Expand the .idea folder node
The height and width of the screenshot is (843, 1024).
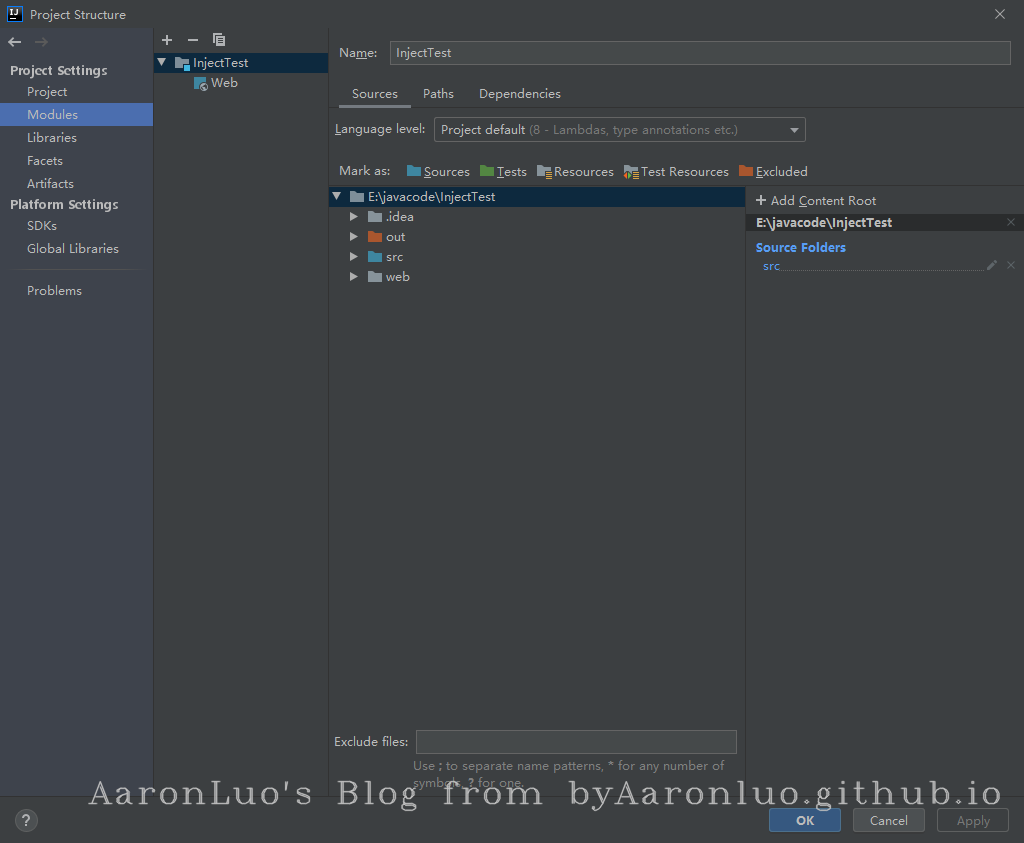(354, 217)
